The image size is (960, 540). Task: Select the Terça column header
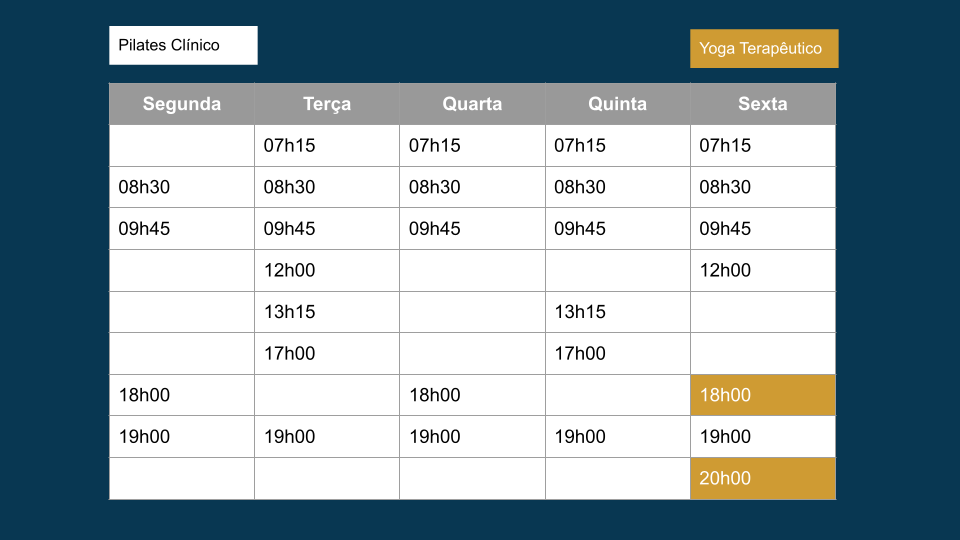327,104
